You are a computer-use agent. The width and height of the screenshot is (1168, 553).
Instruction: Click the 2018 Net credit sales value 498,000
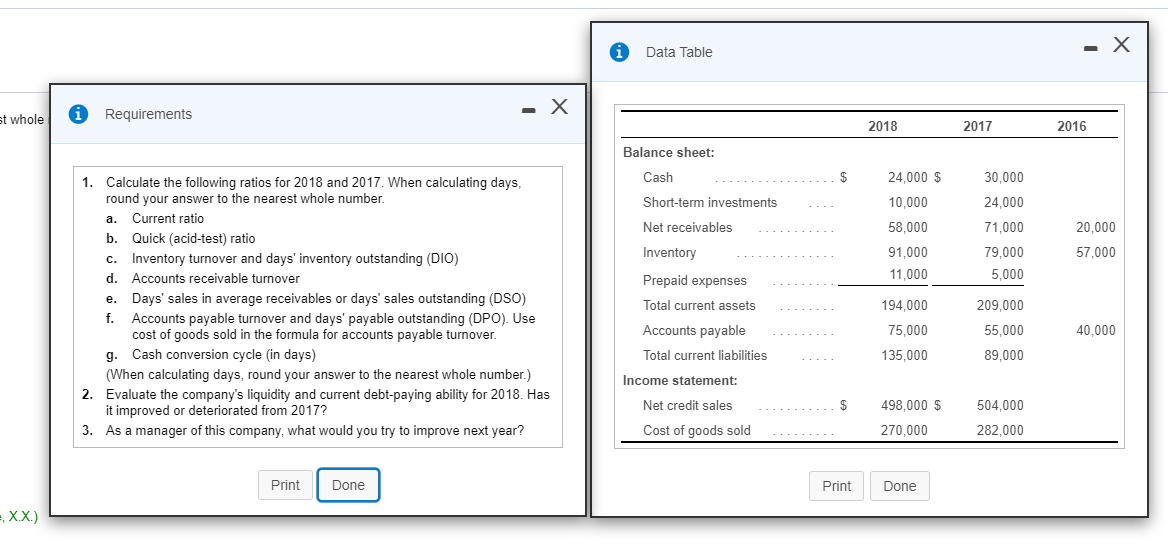tap(904, 406)
